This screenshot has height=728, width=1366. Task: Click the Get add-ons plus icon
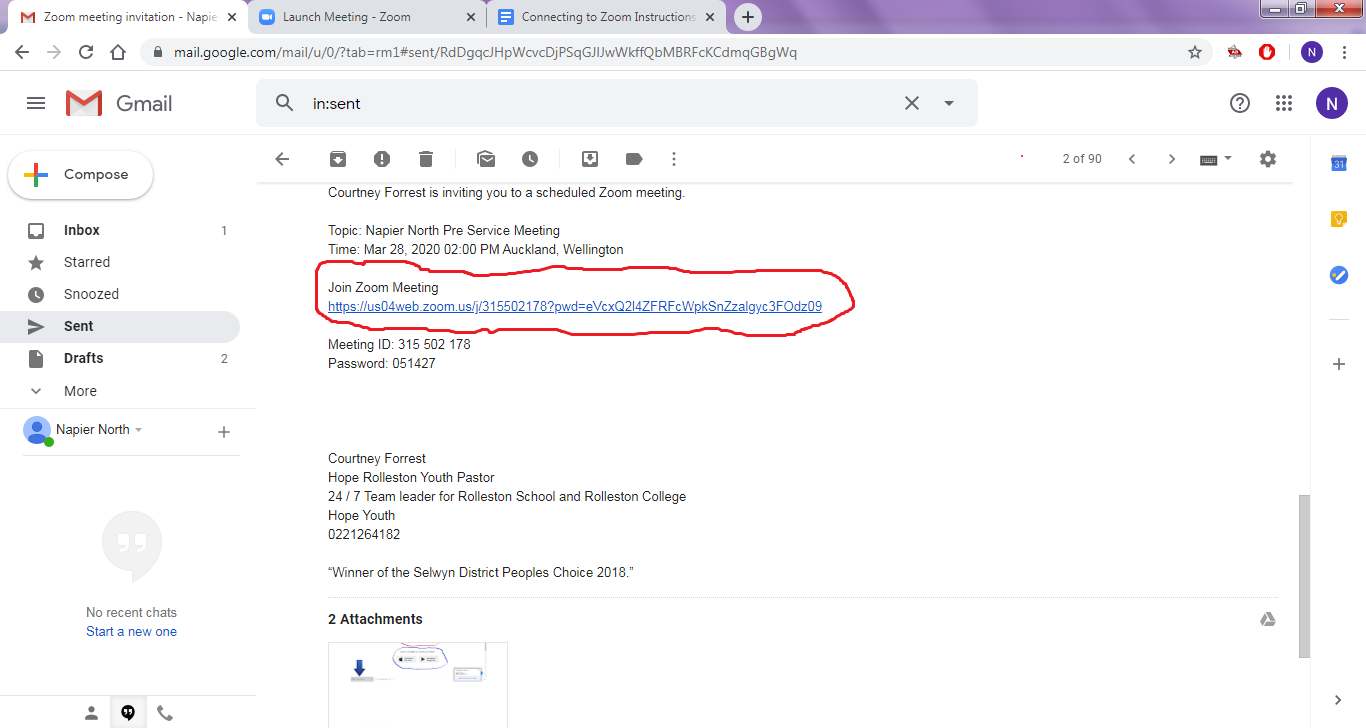tap(1339, 364)
